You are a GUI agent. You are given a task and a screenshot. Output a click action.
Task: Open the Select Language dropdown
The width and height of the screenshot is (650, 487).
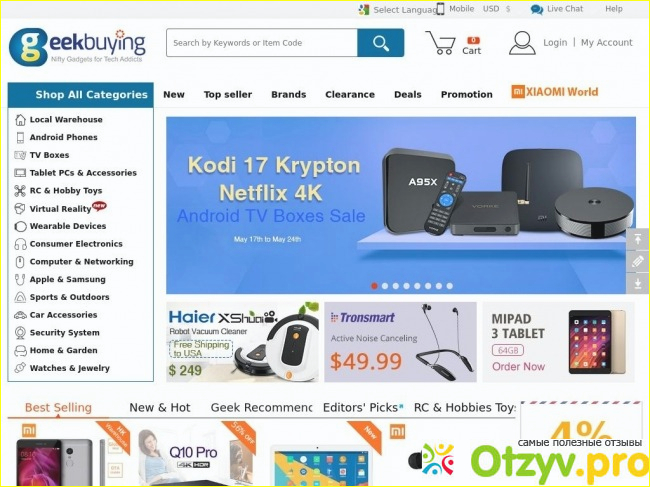[397, 10]
